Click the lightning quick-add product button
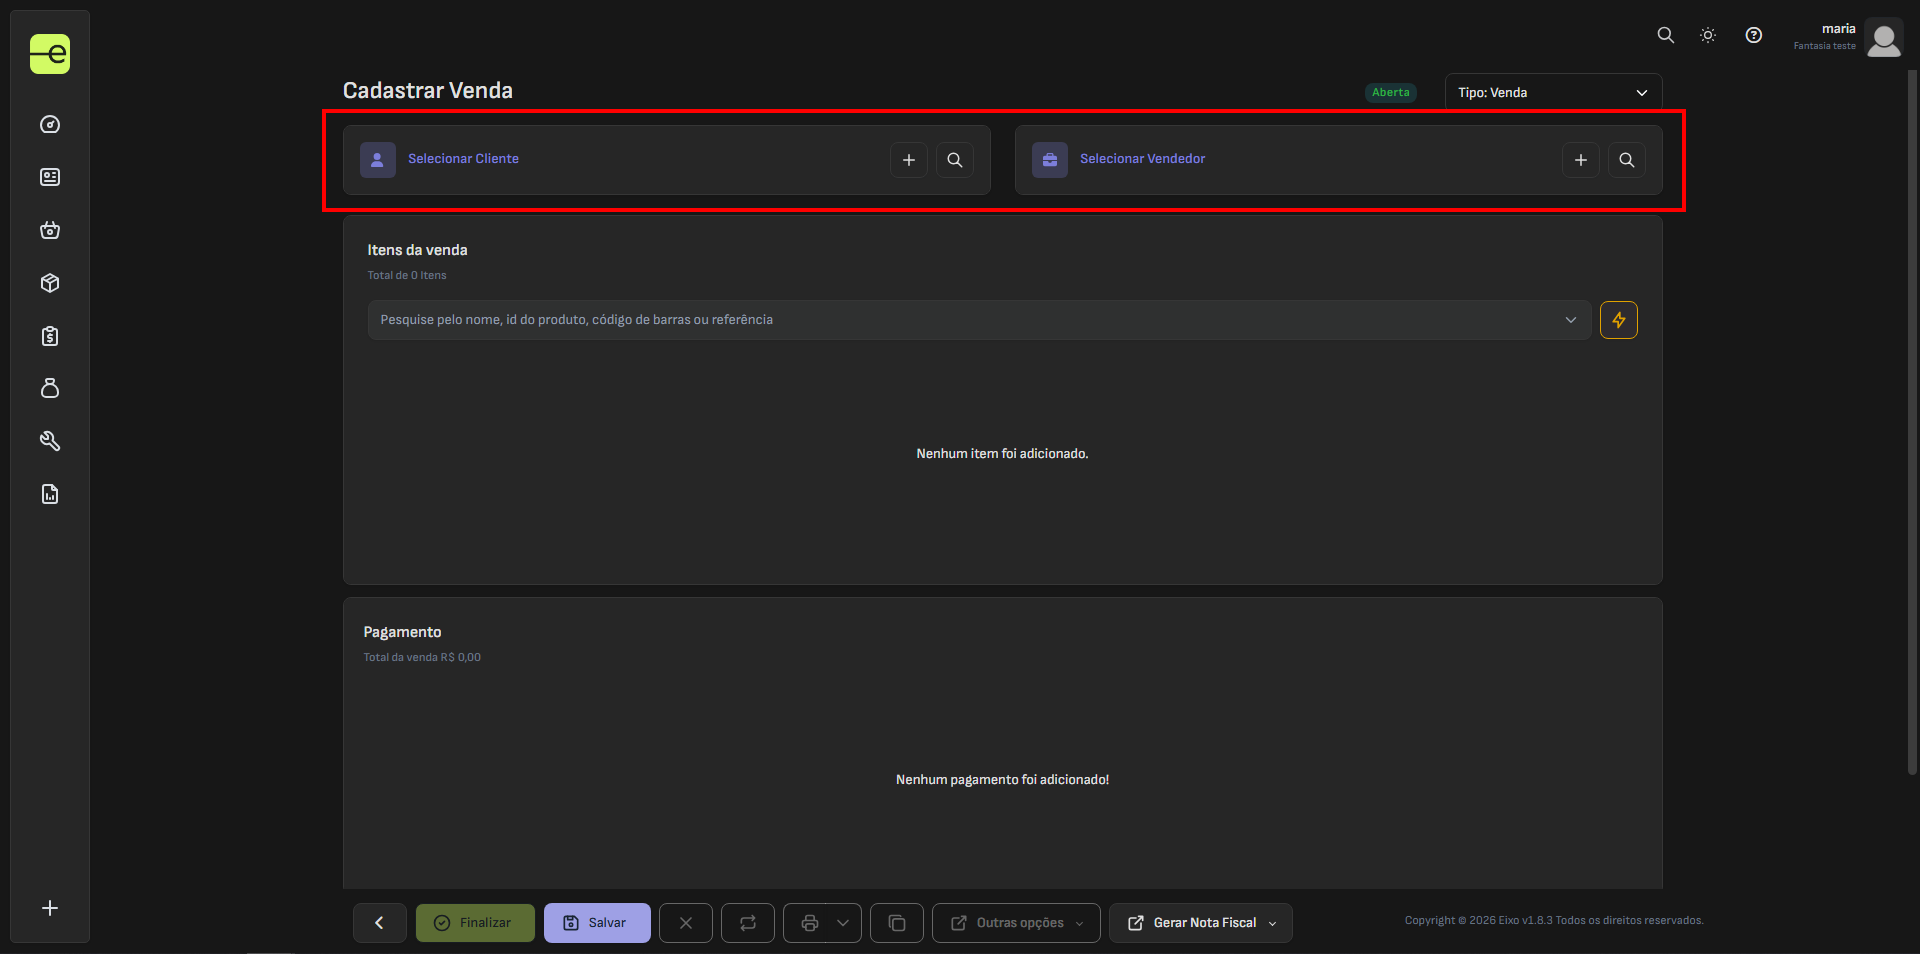 pyautogui.click(x=1619, y=320)
